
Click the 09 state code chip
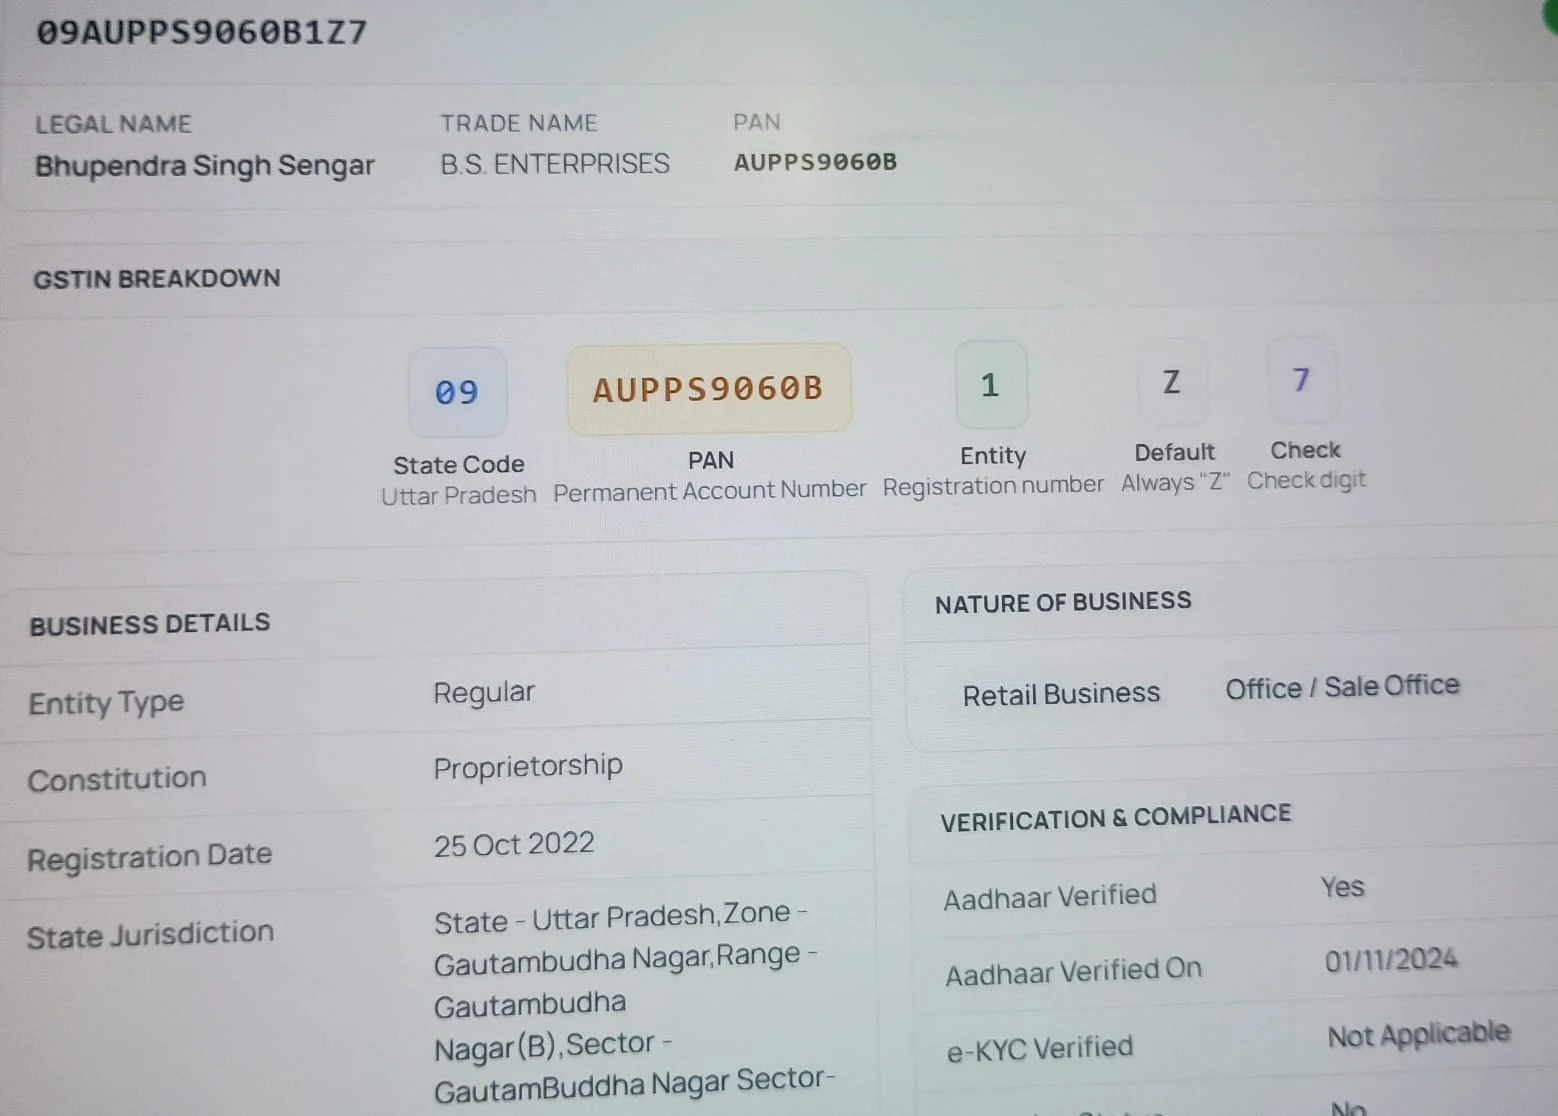coord(457,392)
